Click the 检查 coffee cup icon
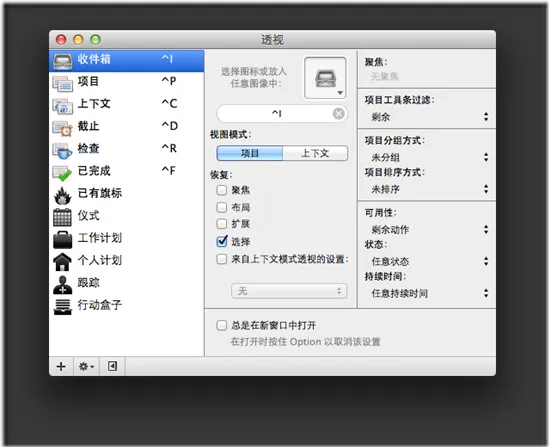This screenshot has height=448, width=549. (x=62, y=150)
